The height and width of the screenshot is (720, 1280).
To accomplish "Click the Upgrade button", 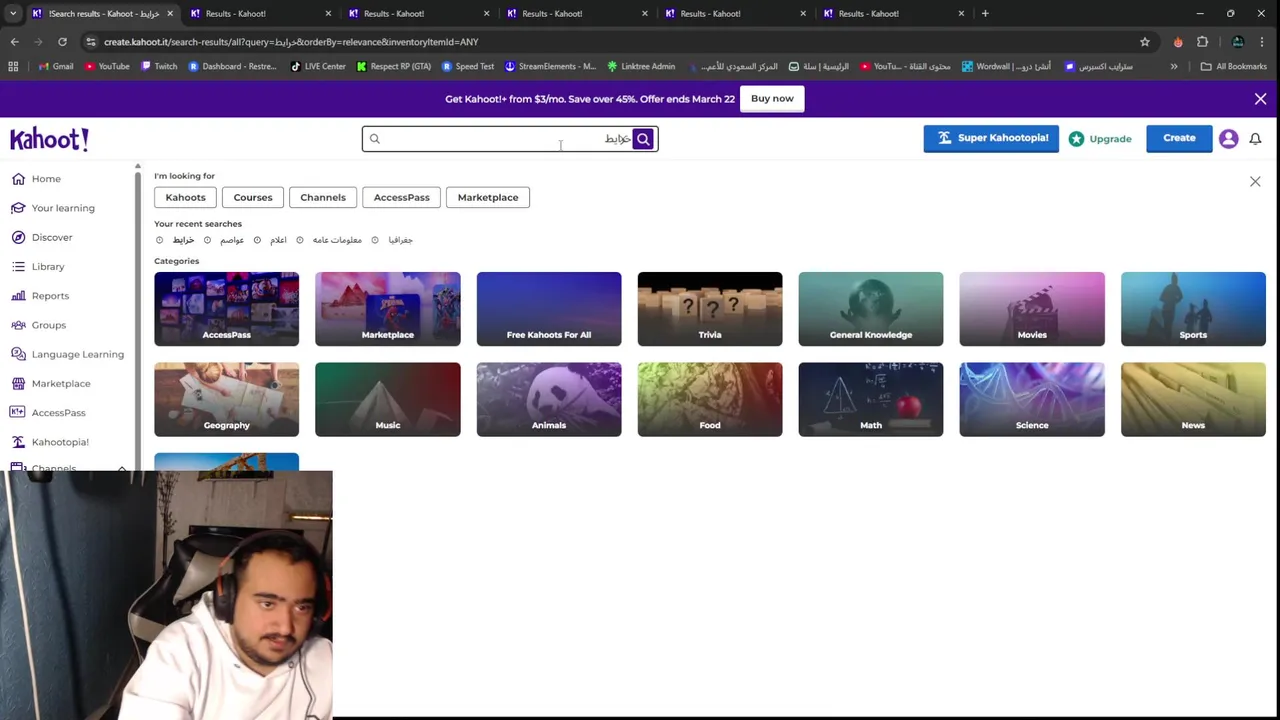I will [x=1100, y=139].
